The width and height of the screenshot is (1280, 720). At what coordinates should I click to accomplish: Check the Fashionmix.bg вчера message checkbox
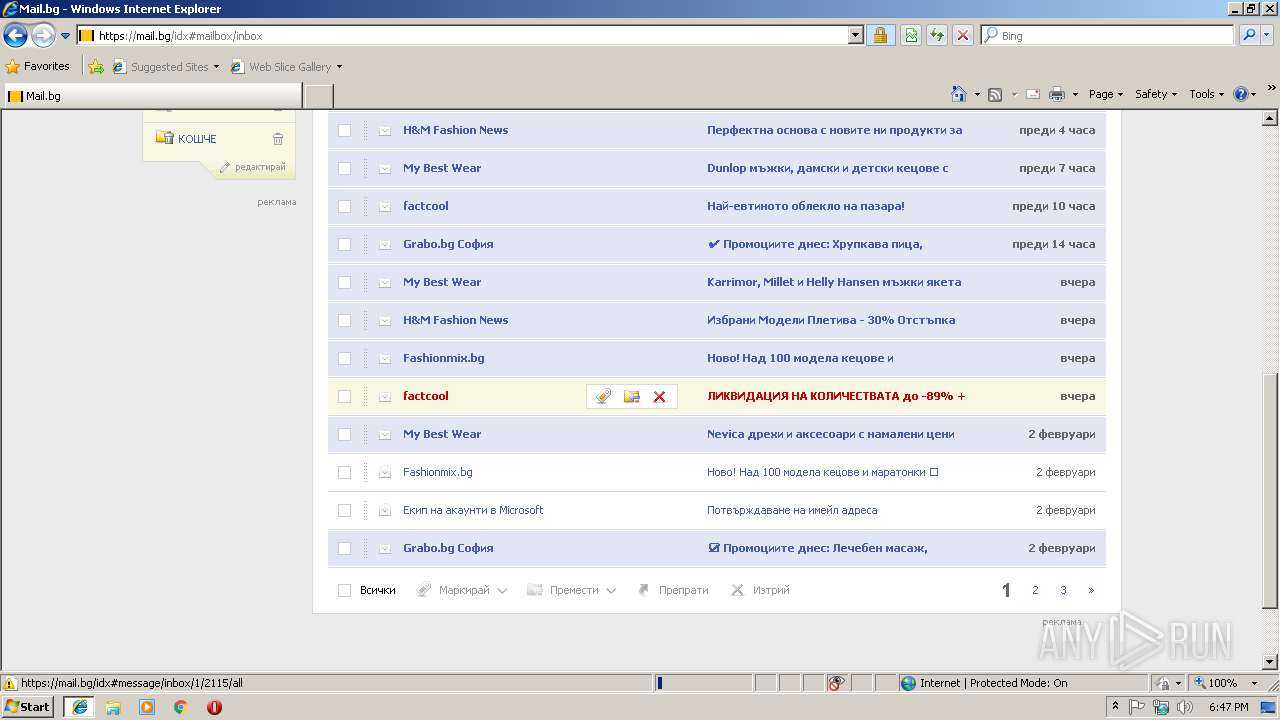click(344, 358)
